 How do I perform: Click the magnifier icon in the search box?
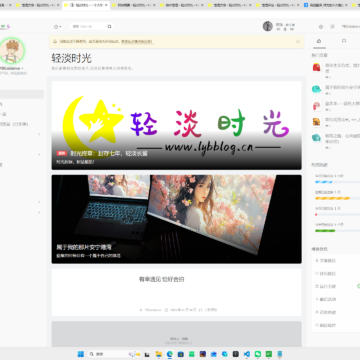pos(109,26)
